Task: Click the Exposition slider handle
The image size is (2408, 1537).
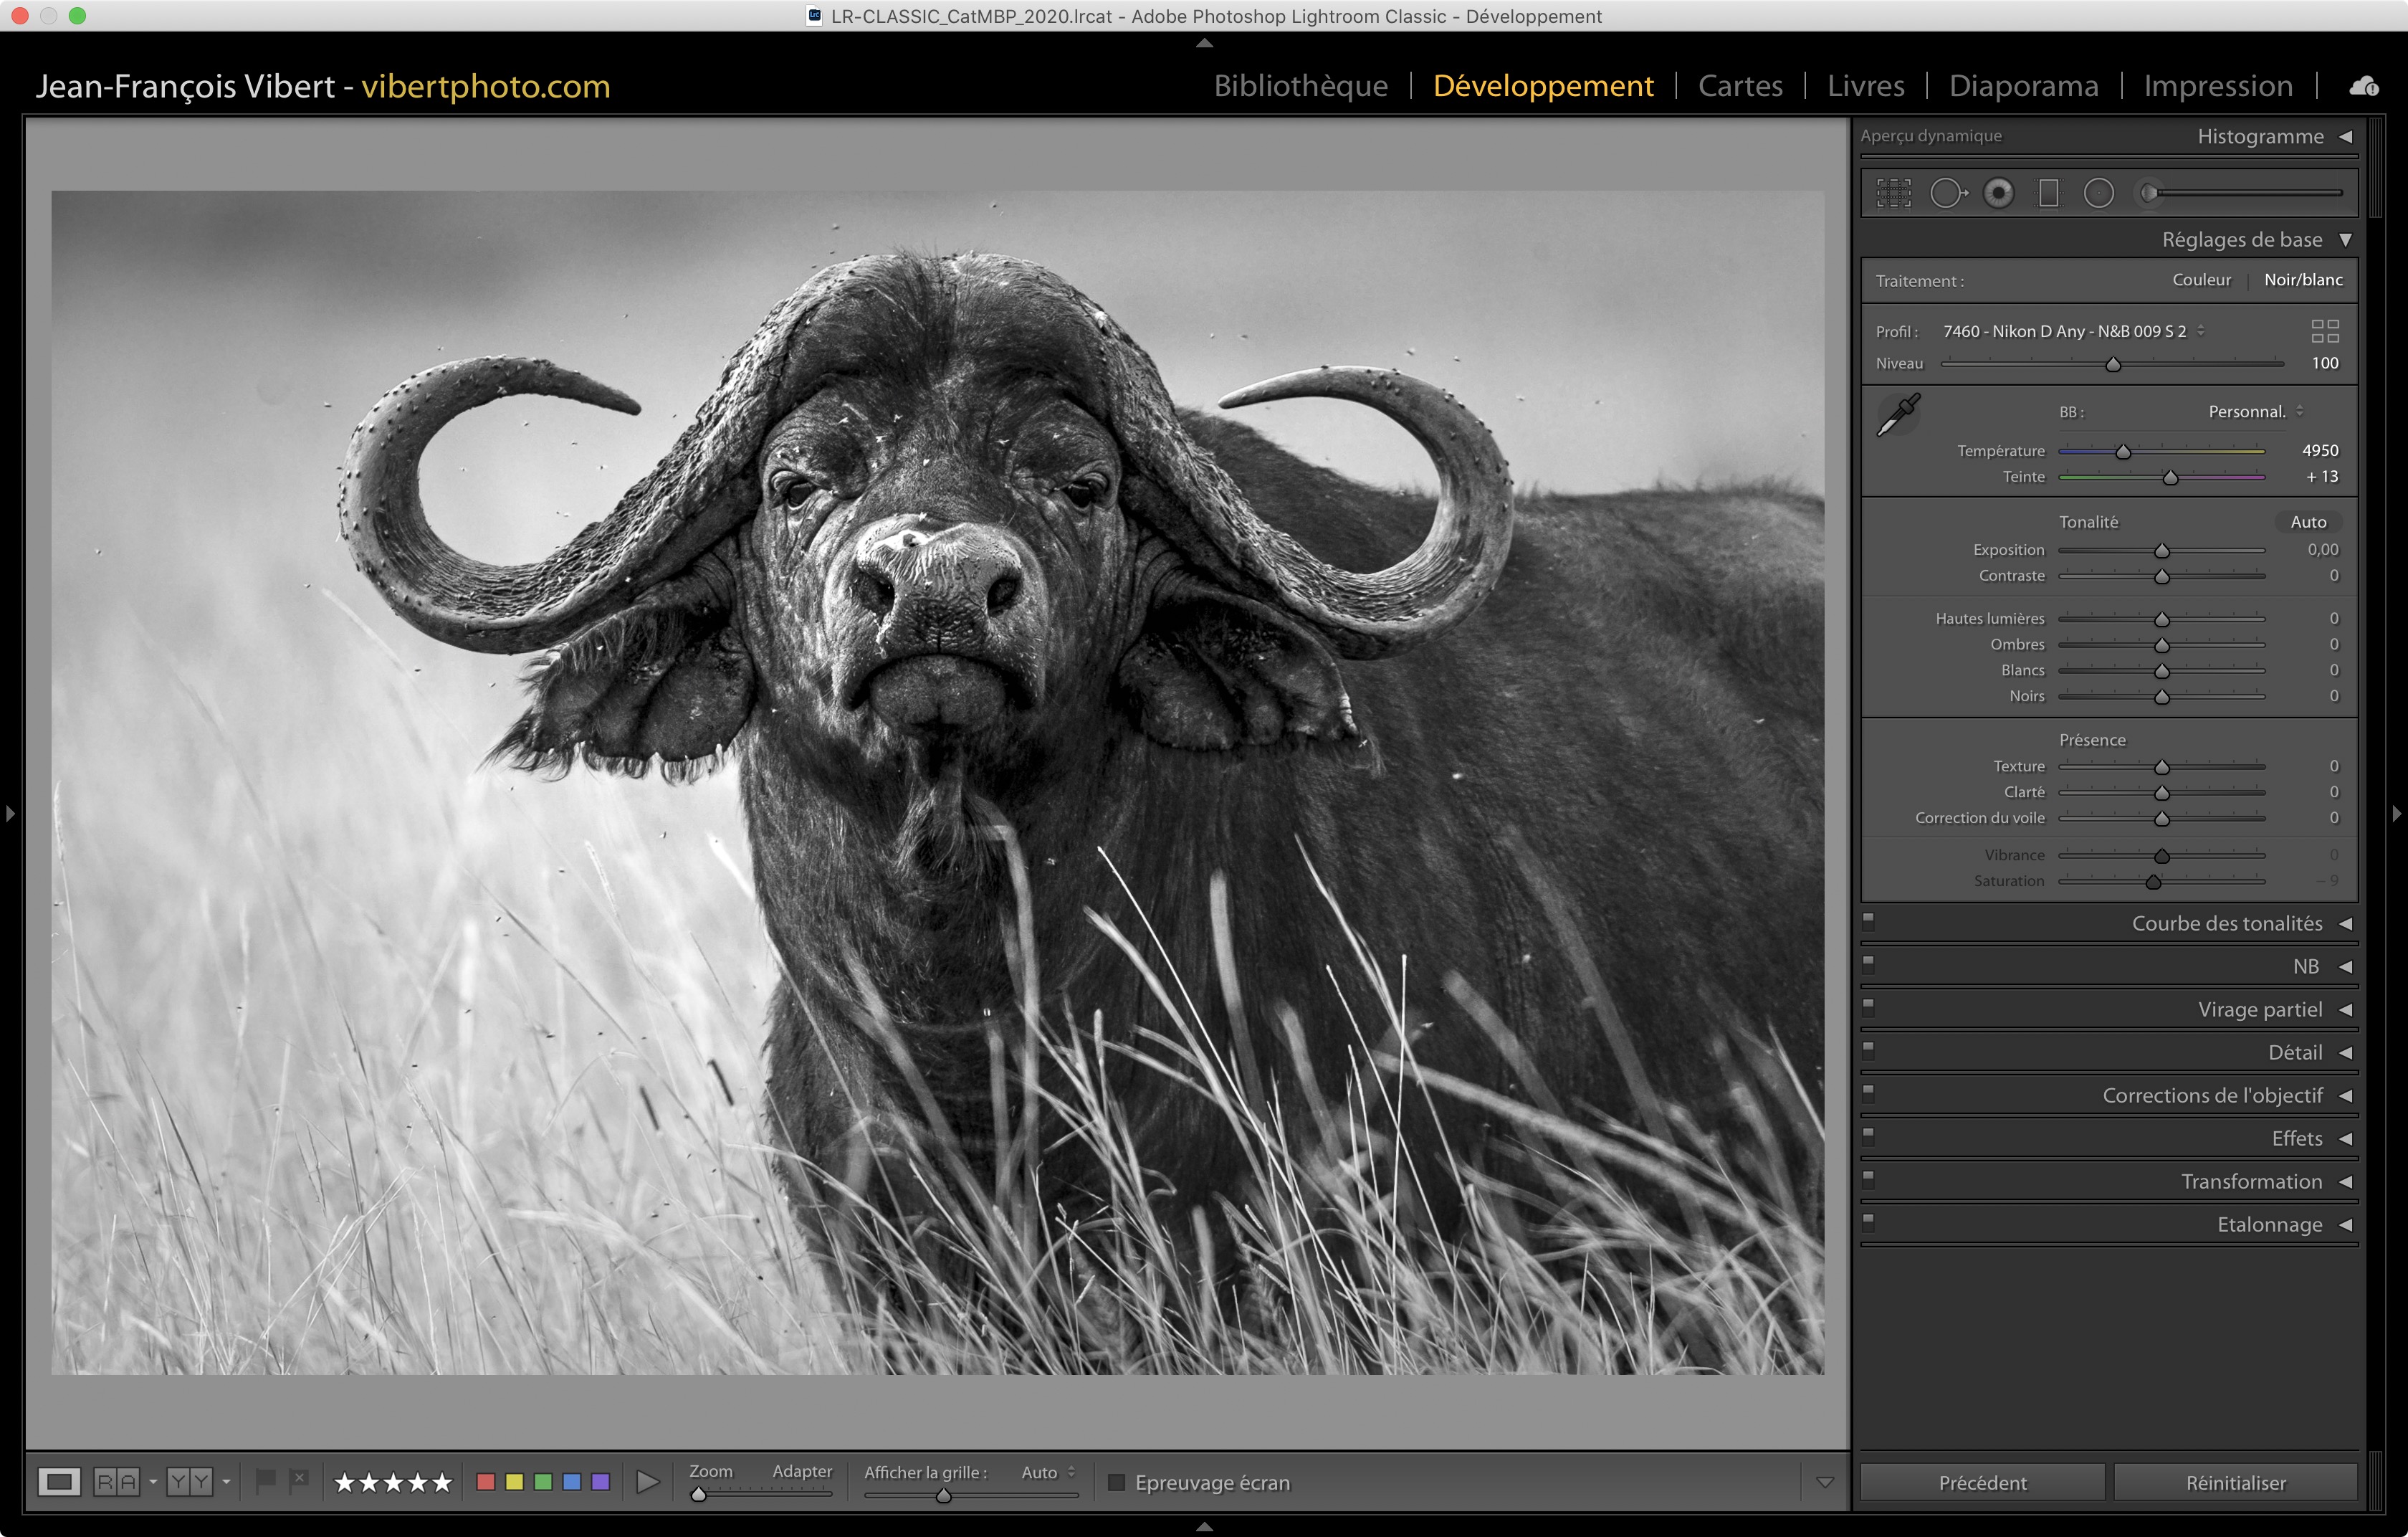Action: point(2161,551)
